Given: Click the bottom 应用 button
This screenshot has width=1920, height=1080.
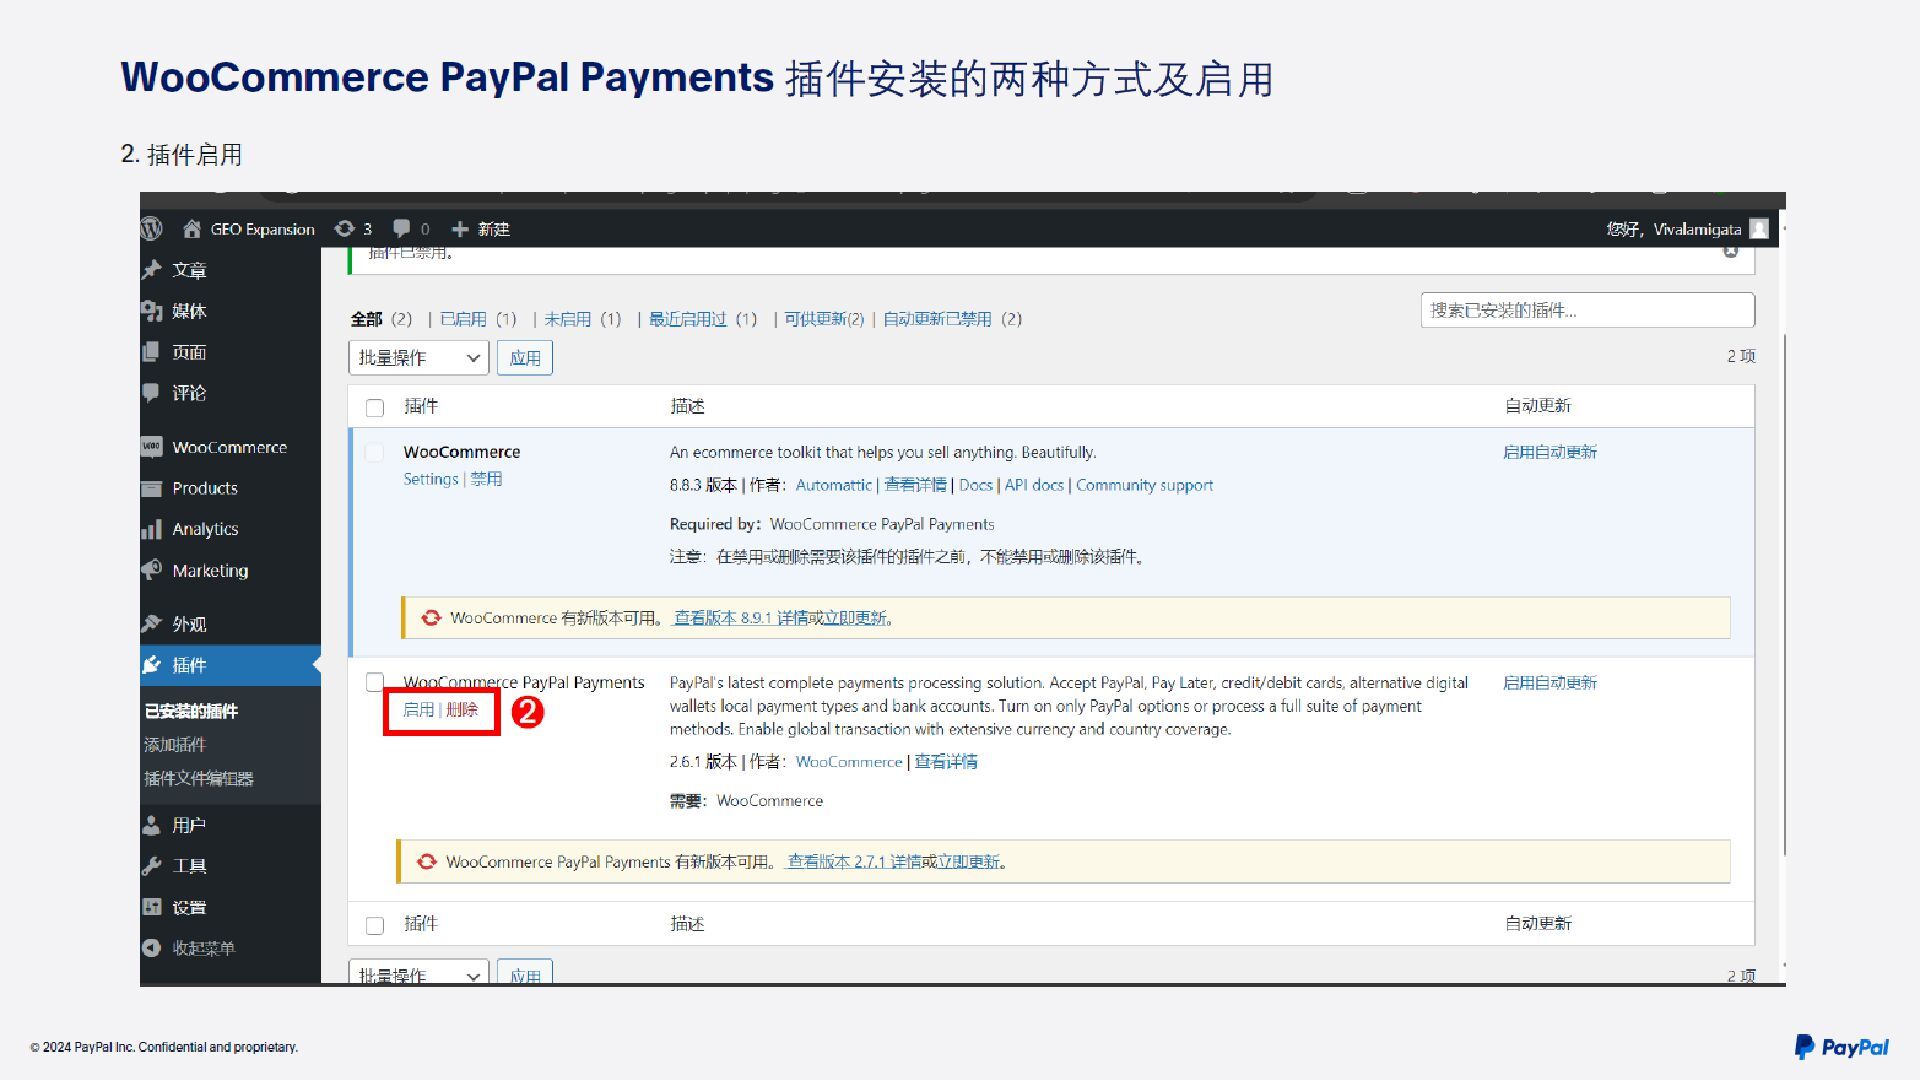Looking at the screenshot, I should [x=525, y=971].
